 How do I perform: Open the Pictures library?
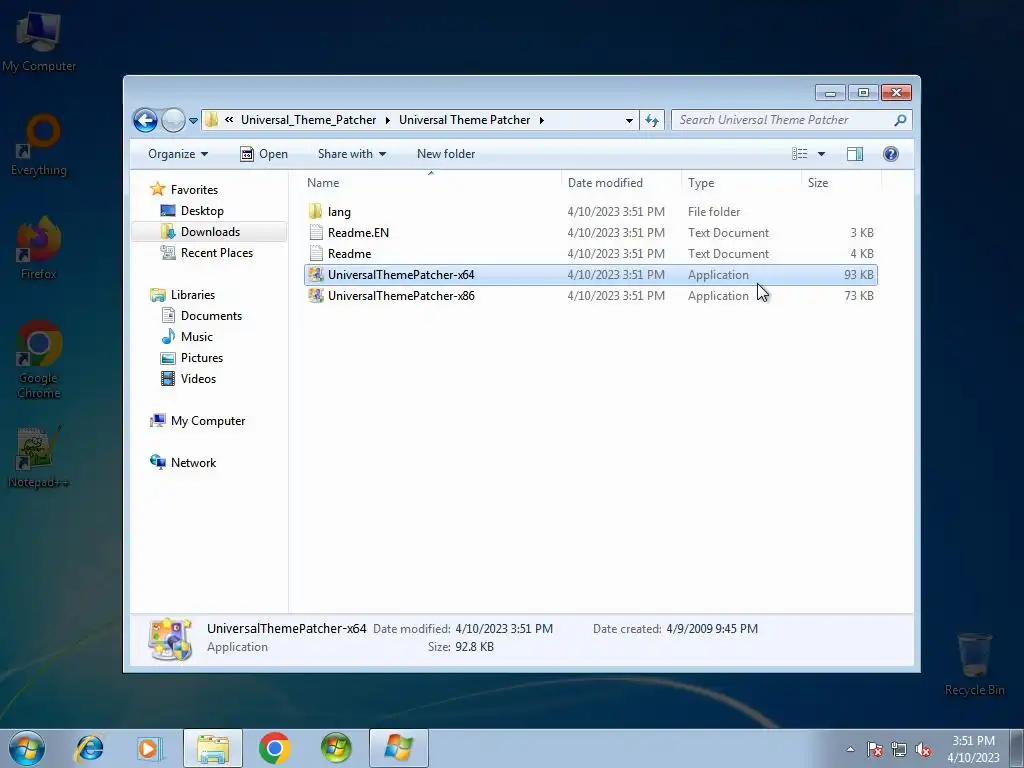click(202, 358)
